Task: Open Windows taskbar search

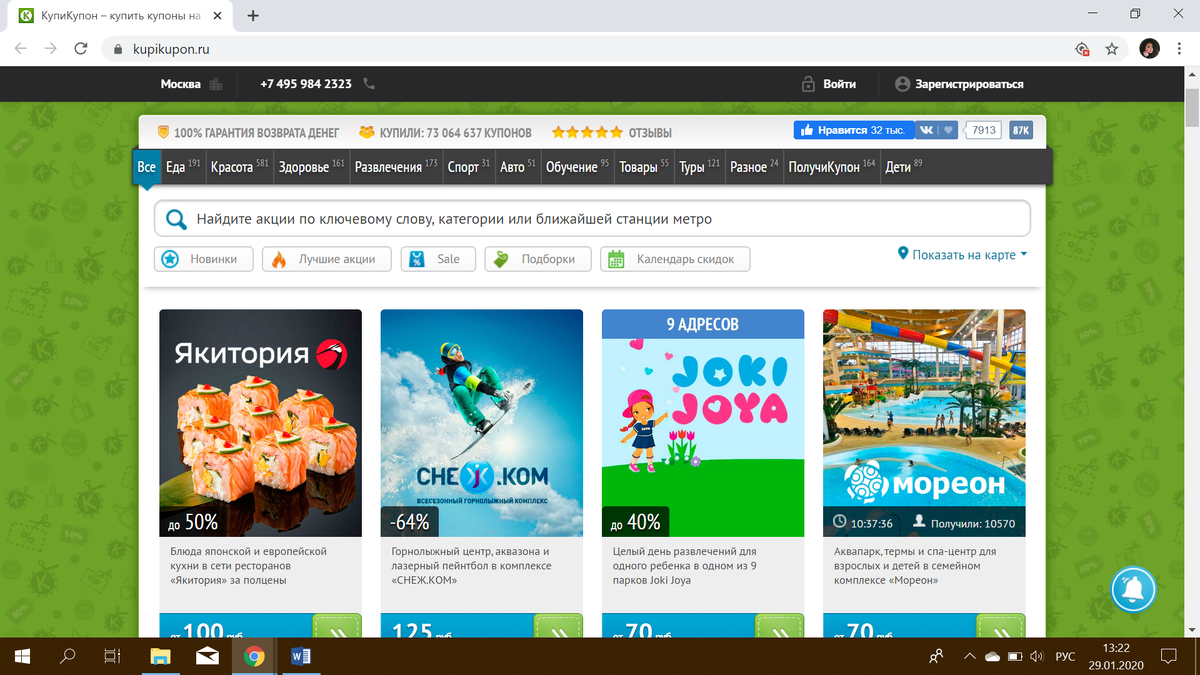Action: pyautogui.click(x=68, y=656)
